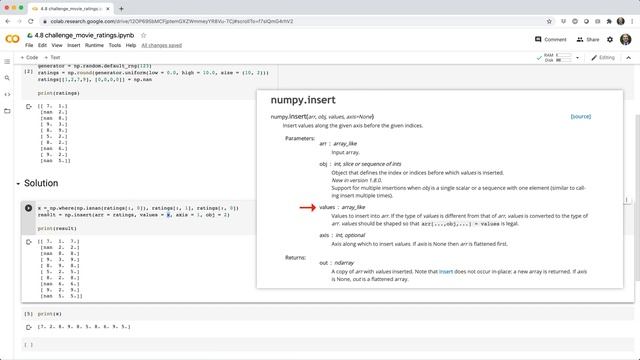The image size is (640, 360).
Task: Clear output icon of first cell output
Action: click(29, 107)
